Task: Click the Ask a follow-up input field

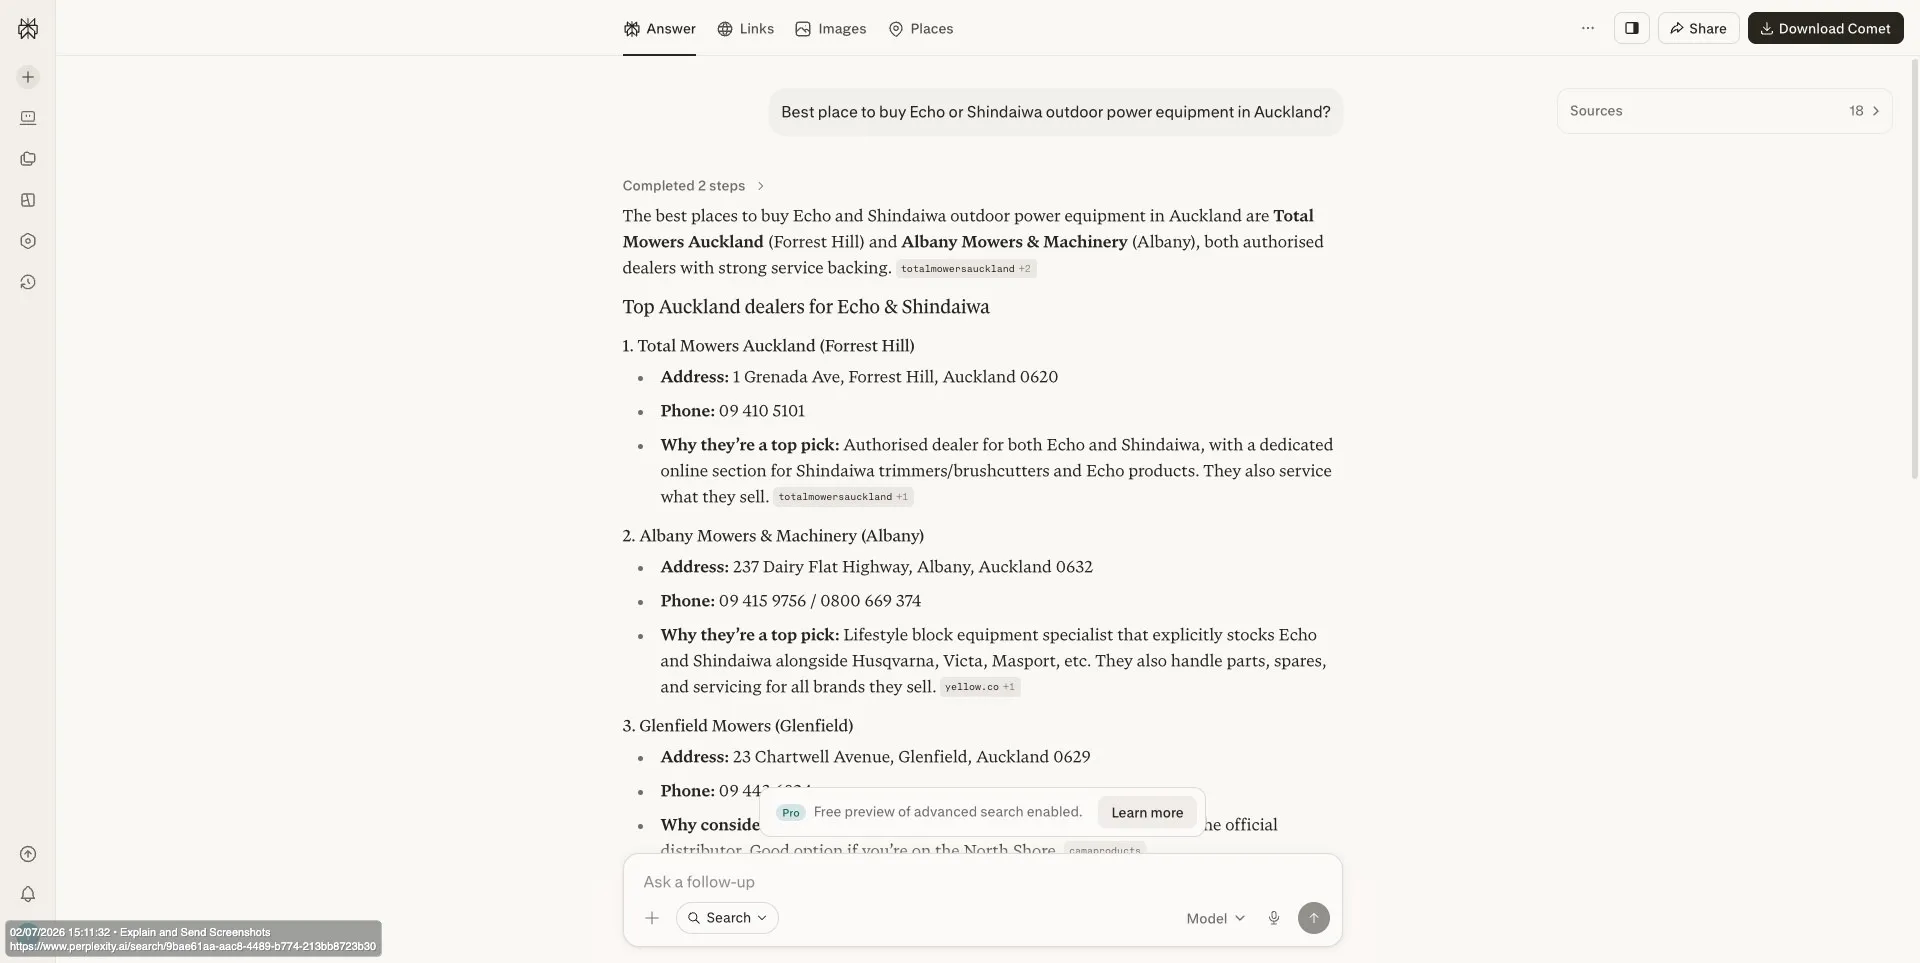Action: 982,882
